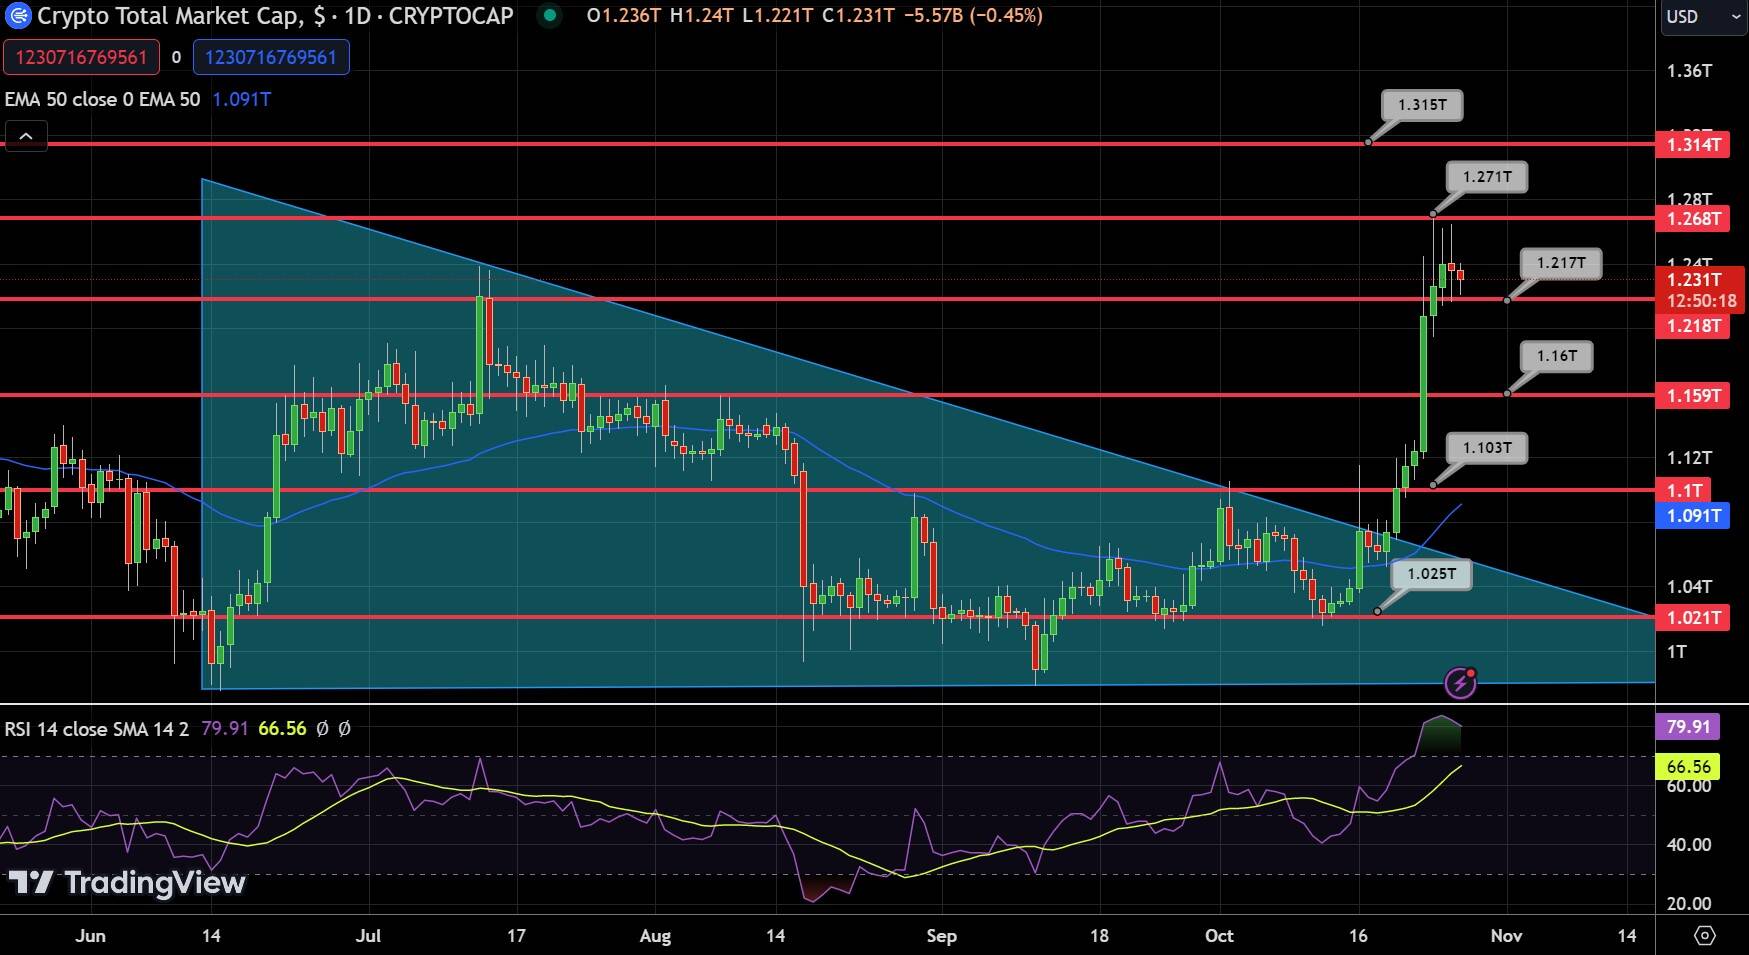Open the USD currency dropdown
This screenshot has height=955, width=1749.
pyautogui.click(x=1702, y=17)
